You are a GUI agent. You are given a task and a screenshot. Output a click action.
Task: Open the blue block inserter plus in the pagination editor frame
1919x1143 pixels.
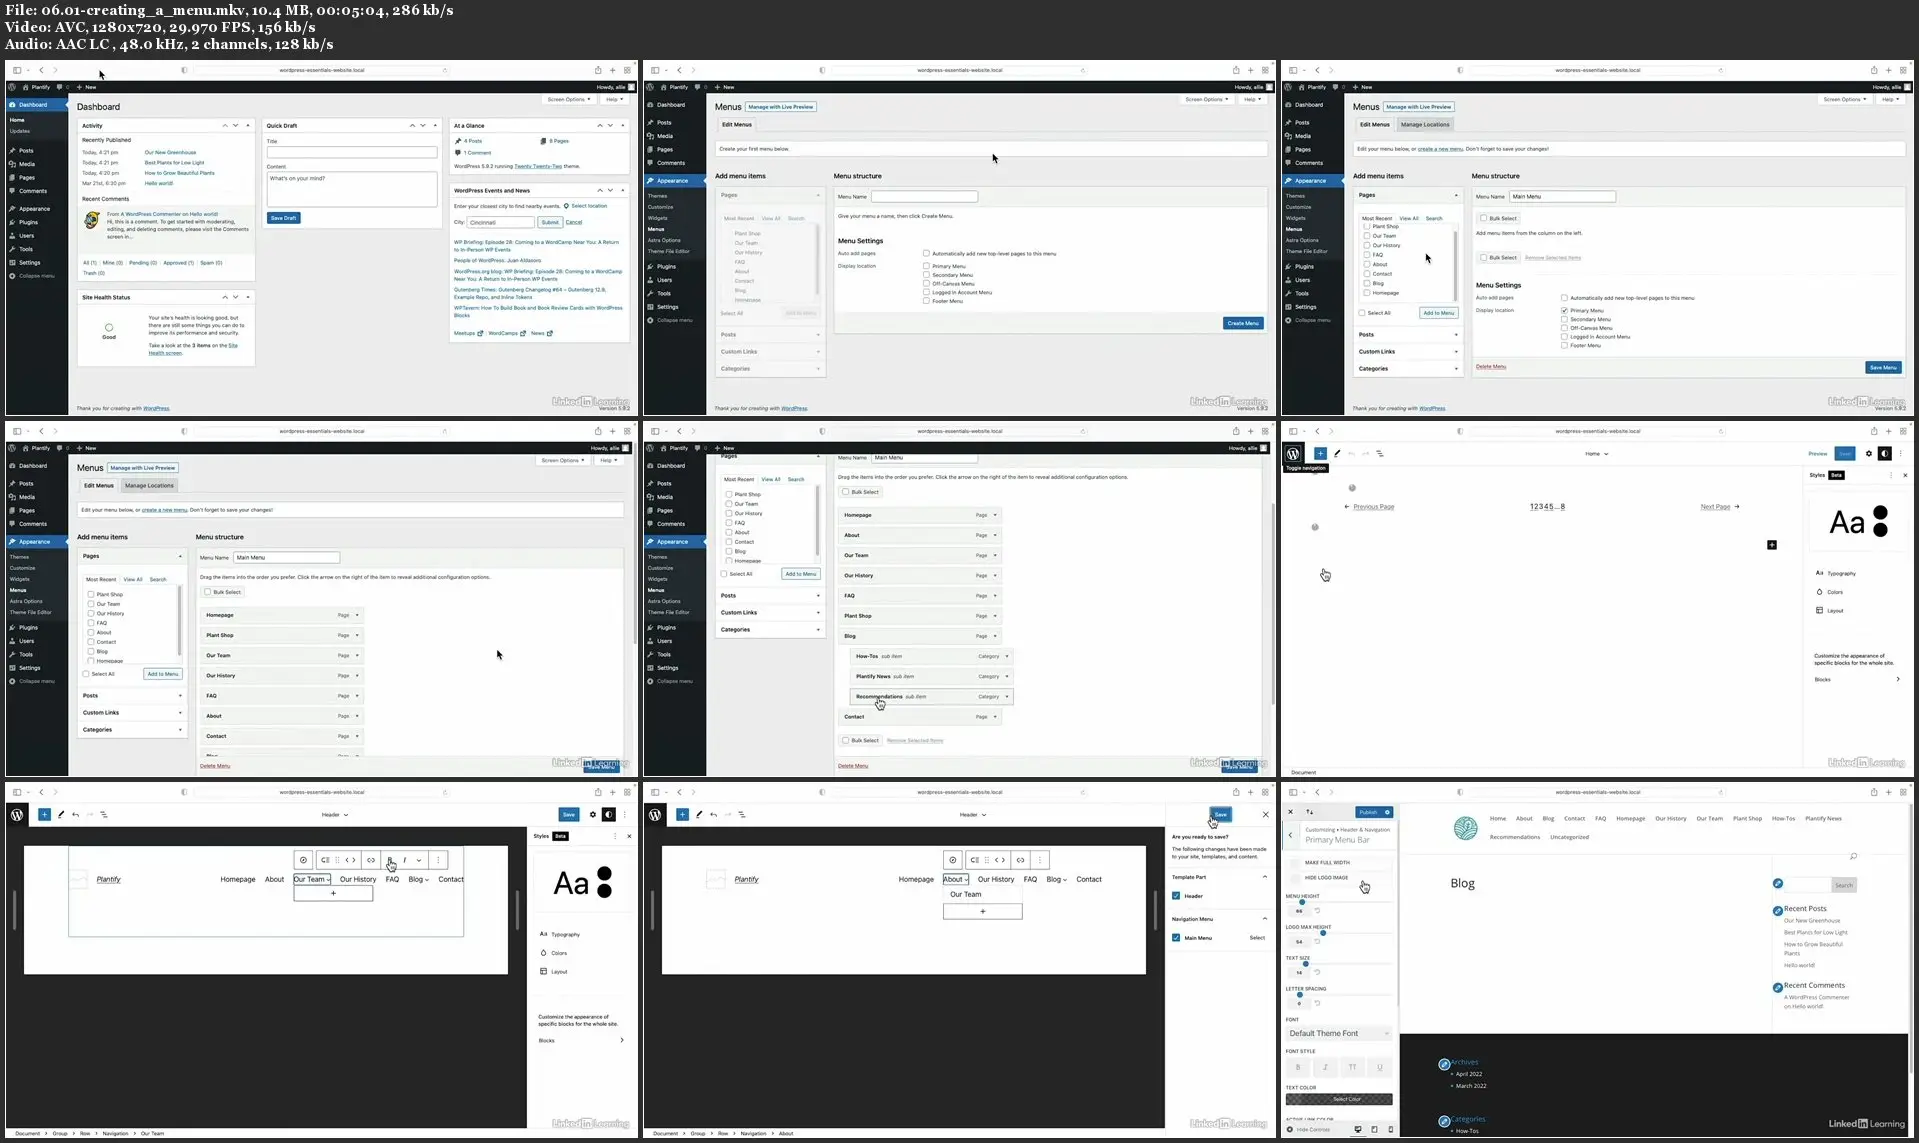[x=1320, y=454]
